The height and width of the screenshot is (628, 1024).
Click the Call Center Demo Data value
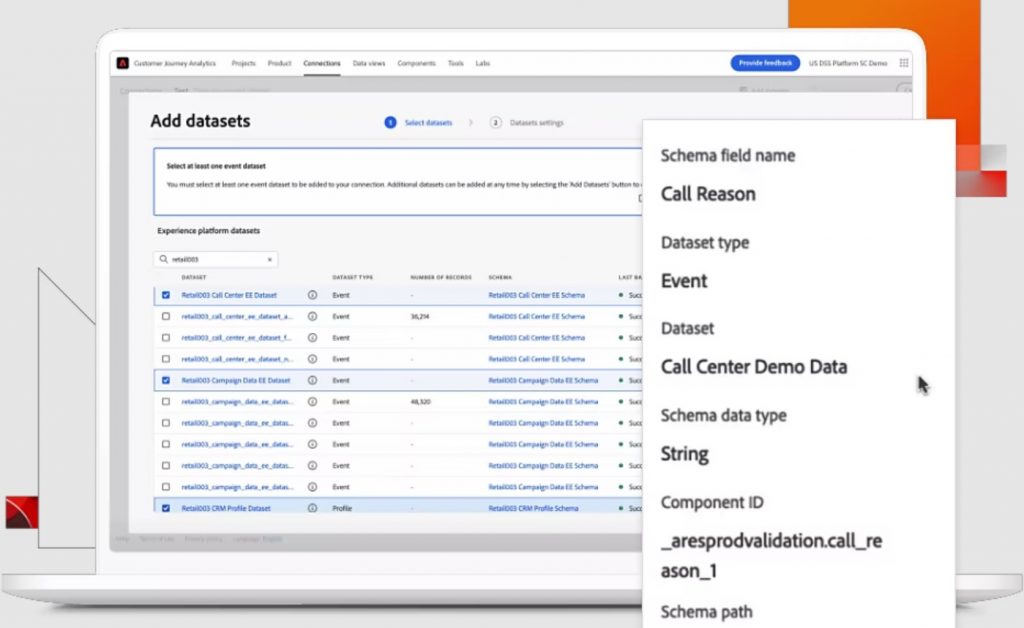coord(754,367)
